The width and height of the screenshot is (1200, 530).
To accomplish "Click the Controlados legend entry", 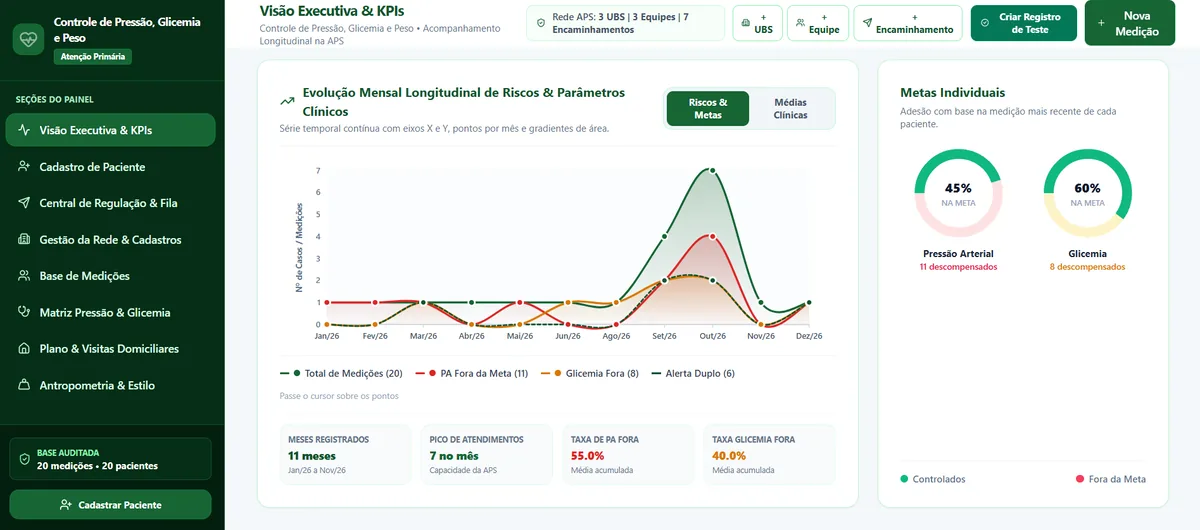I will pos(933,479).
